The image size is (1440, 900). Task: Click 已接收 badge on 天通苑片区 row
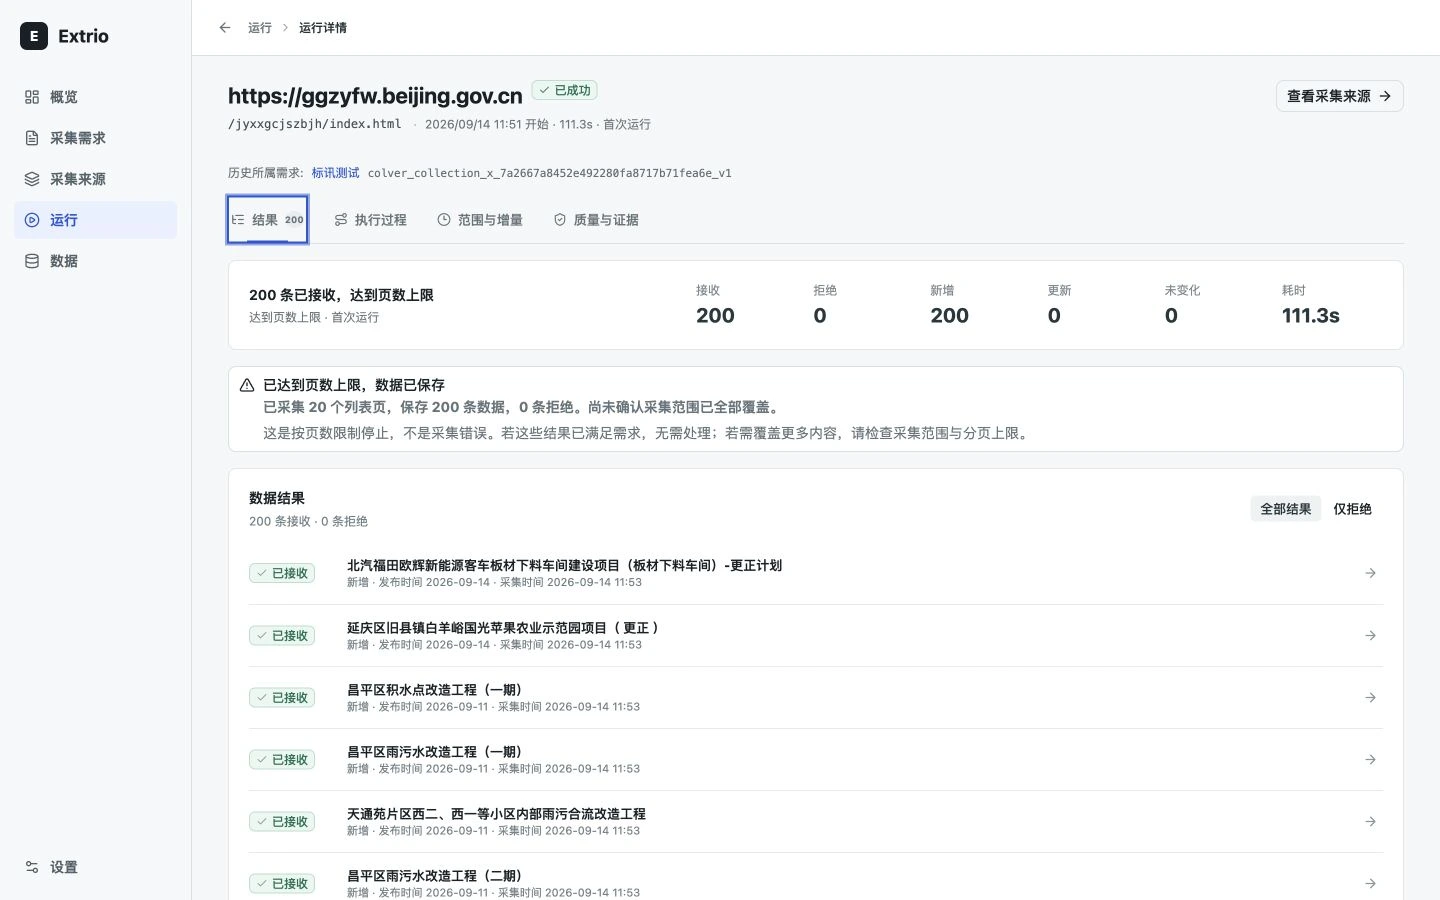(282, 822)
